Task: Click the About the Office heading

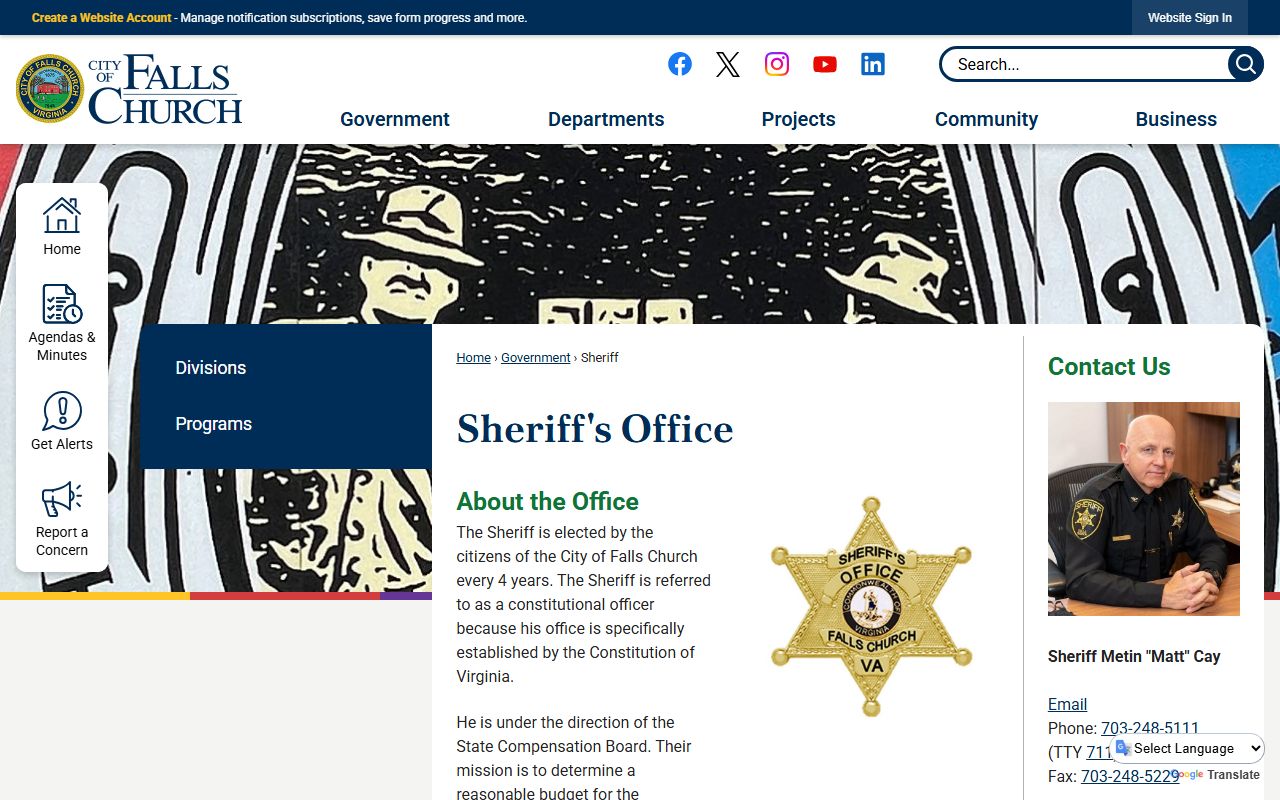Action: [548, 501]
